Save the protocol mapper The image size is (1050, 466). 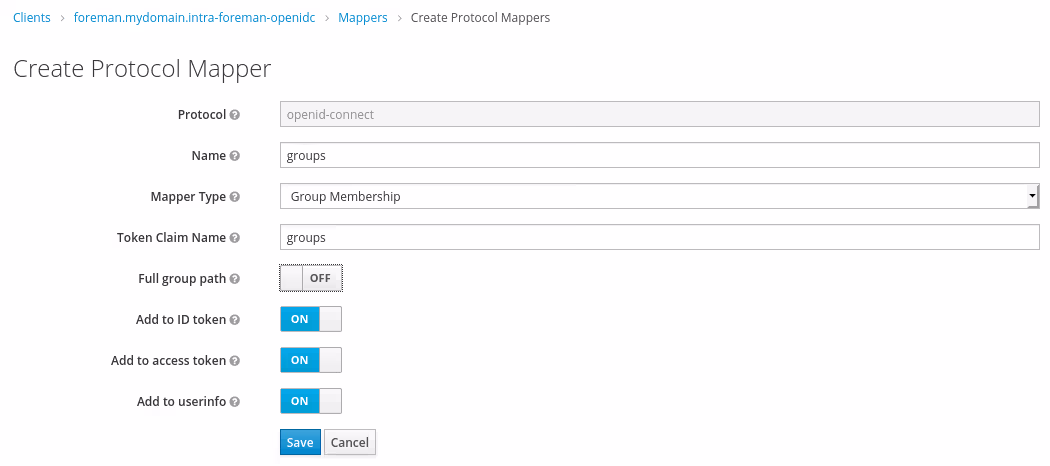click(300, 442)
